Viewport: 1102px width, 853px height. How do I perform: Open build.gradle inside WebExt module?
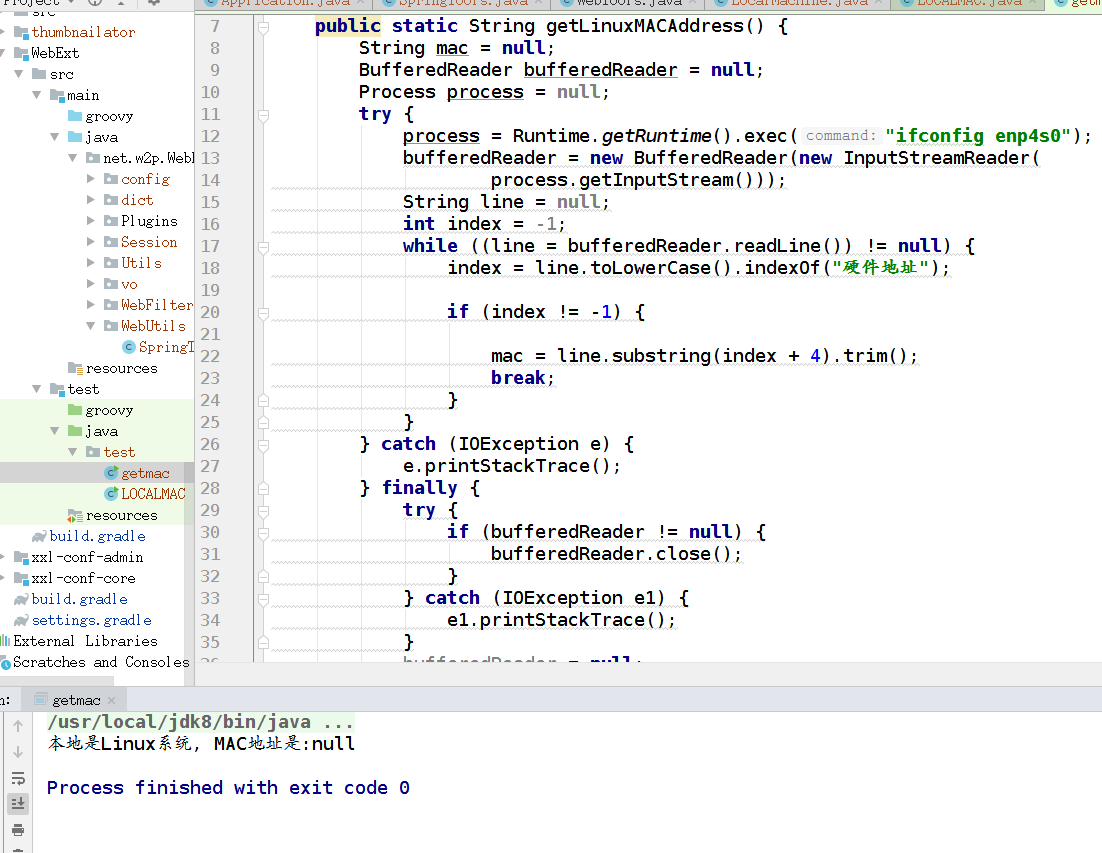[x=97, y=536]
